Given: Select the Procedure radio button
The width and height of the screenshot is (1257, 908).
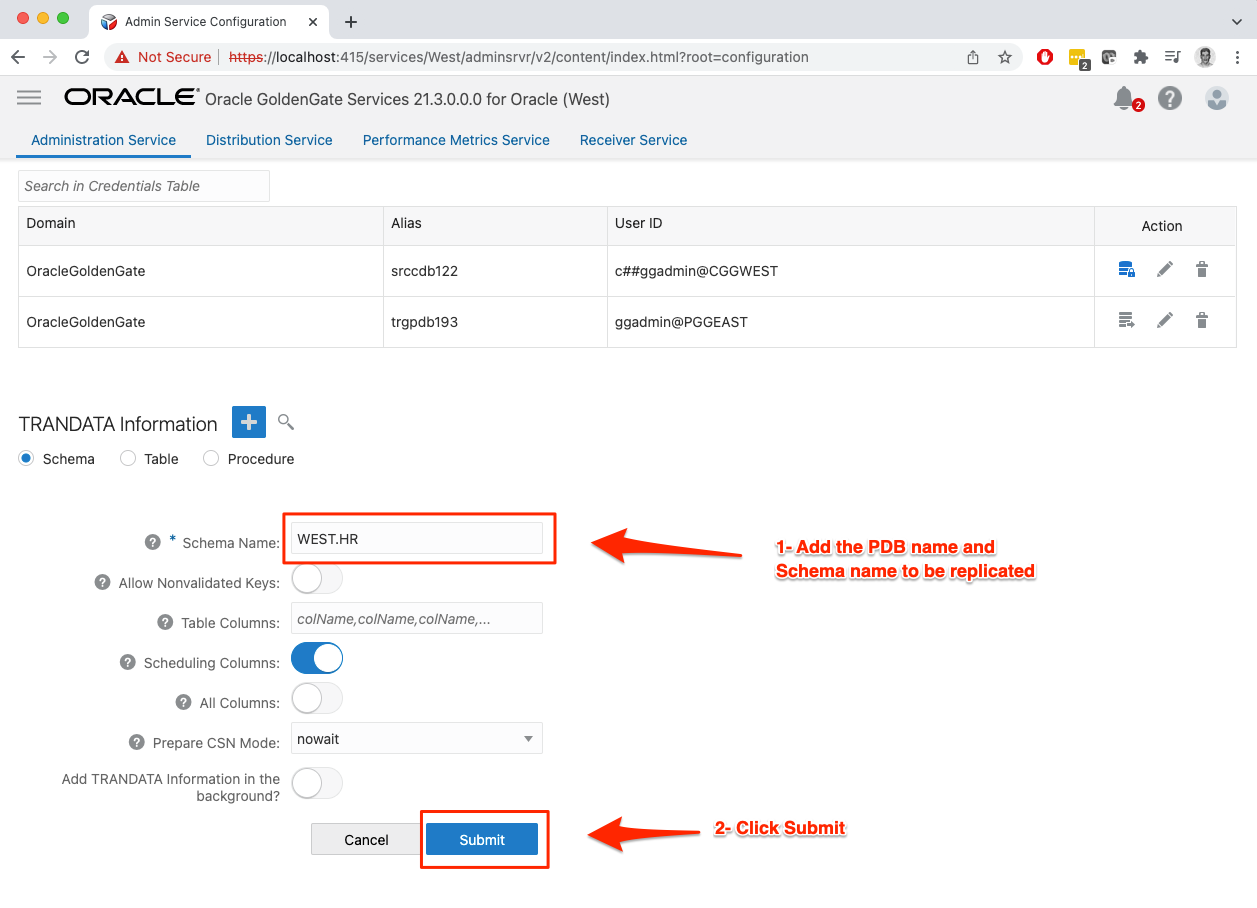Looking at the screenshot, I should [x=211, y=459].
